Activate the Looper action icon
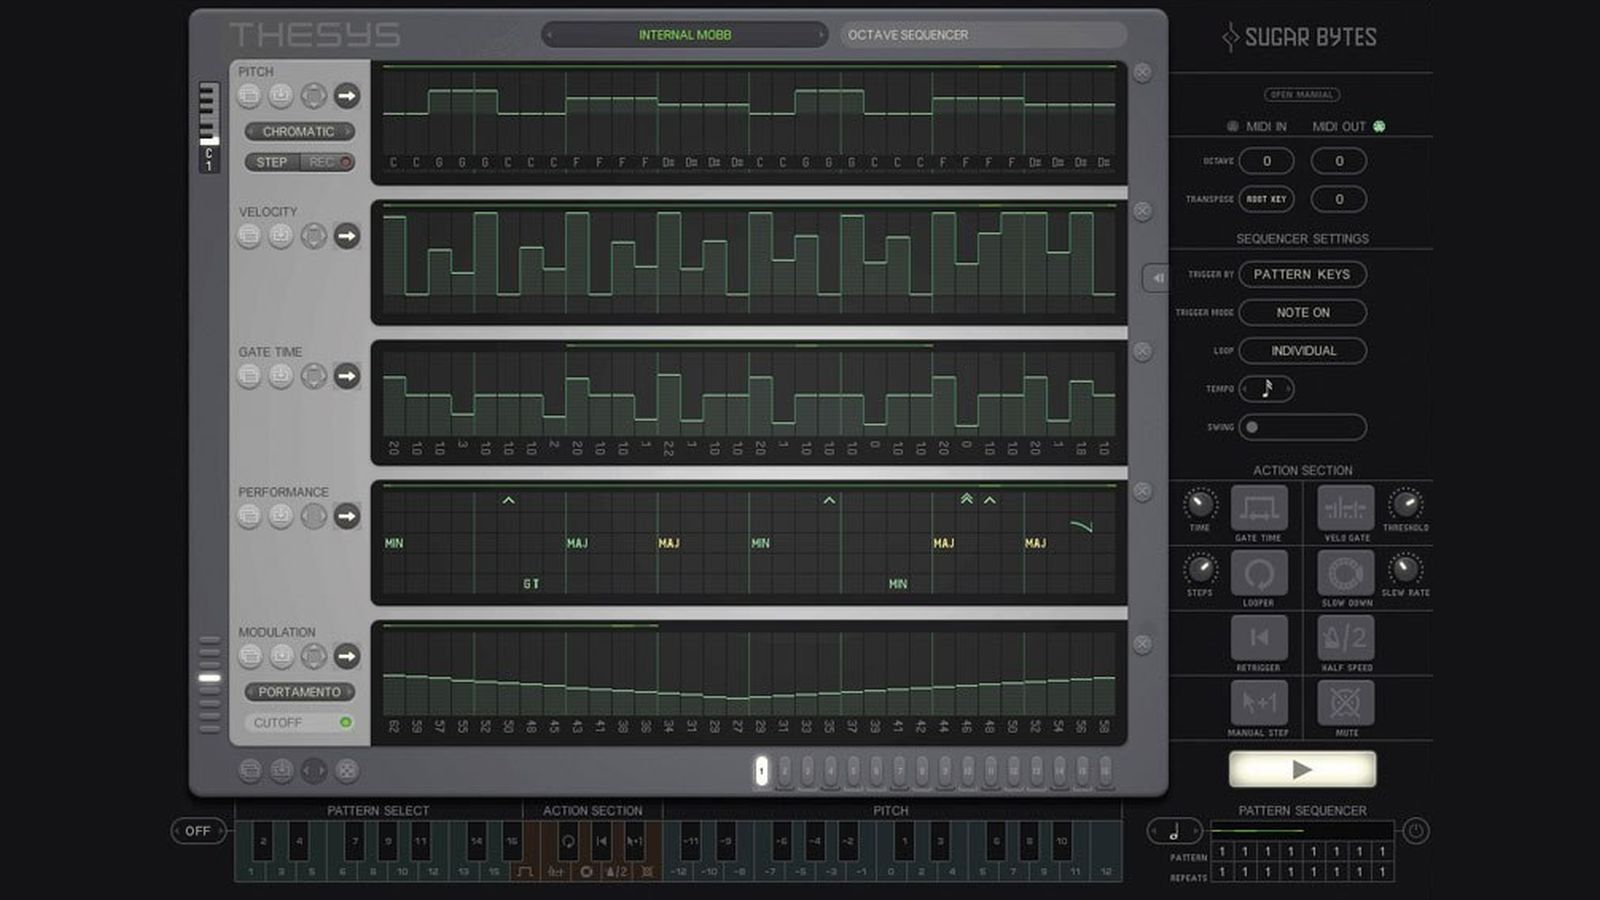The width and height of the screenshot is (1600, 900). click(x=1258, y=574)
